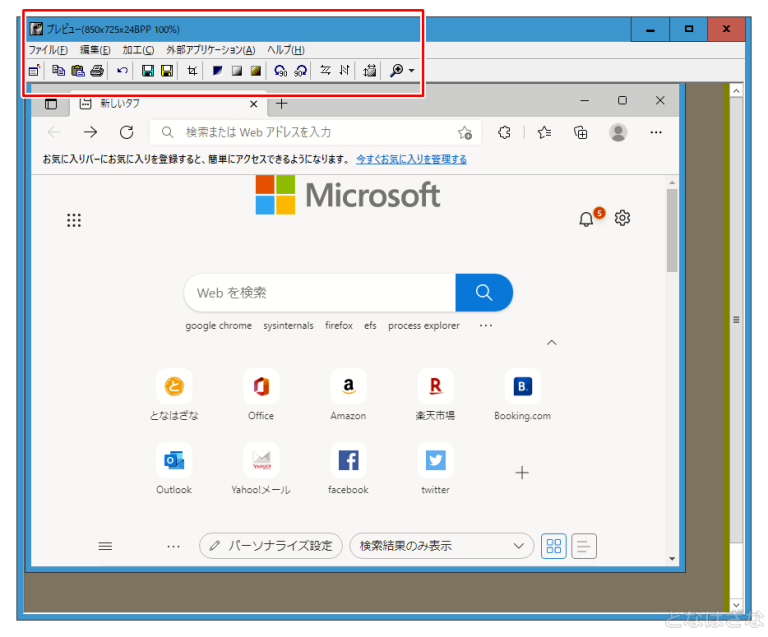The width and height of the screenshot is (768, 637).
Task: Click the Web を検索 search box
Action: click(x=320, y=293)
